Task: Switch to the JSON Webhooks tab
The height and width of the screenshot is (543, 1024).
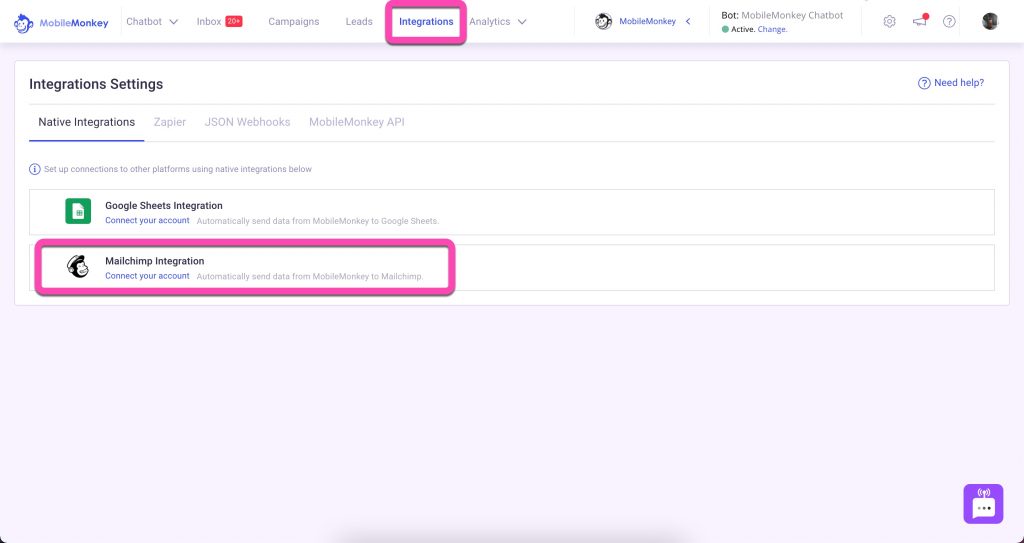Action: pos(247,122)
